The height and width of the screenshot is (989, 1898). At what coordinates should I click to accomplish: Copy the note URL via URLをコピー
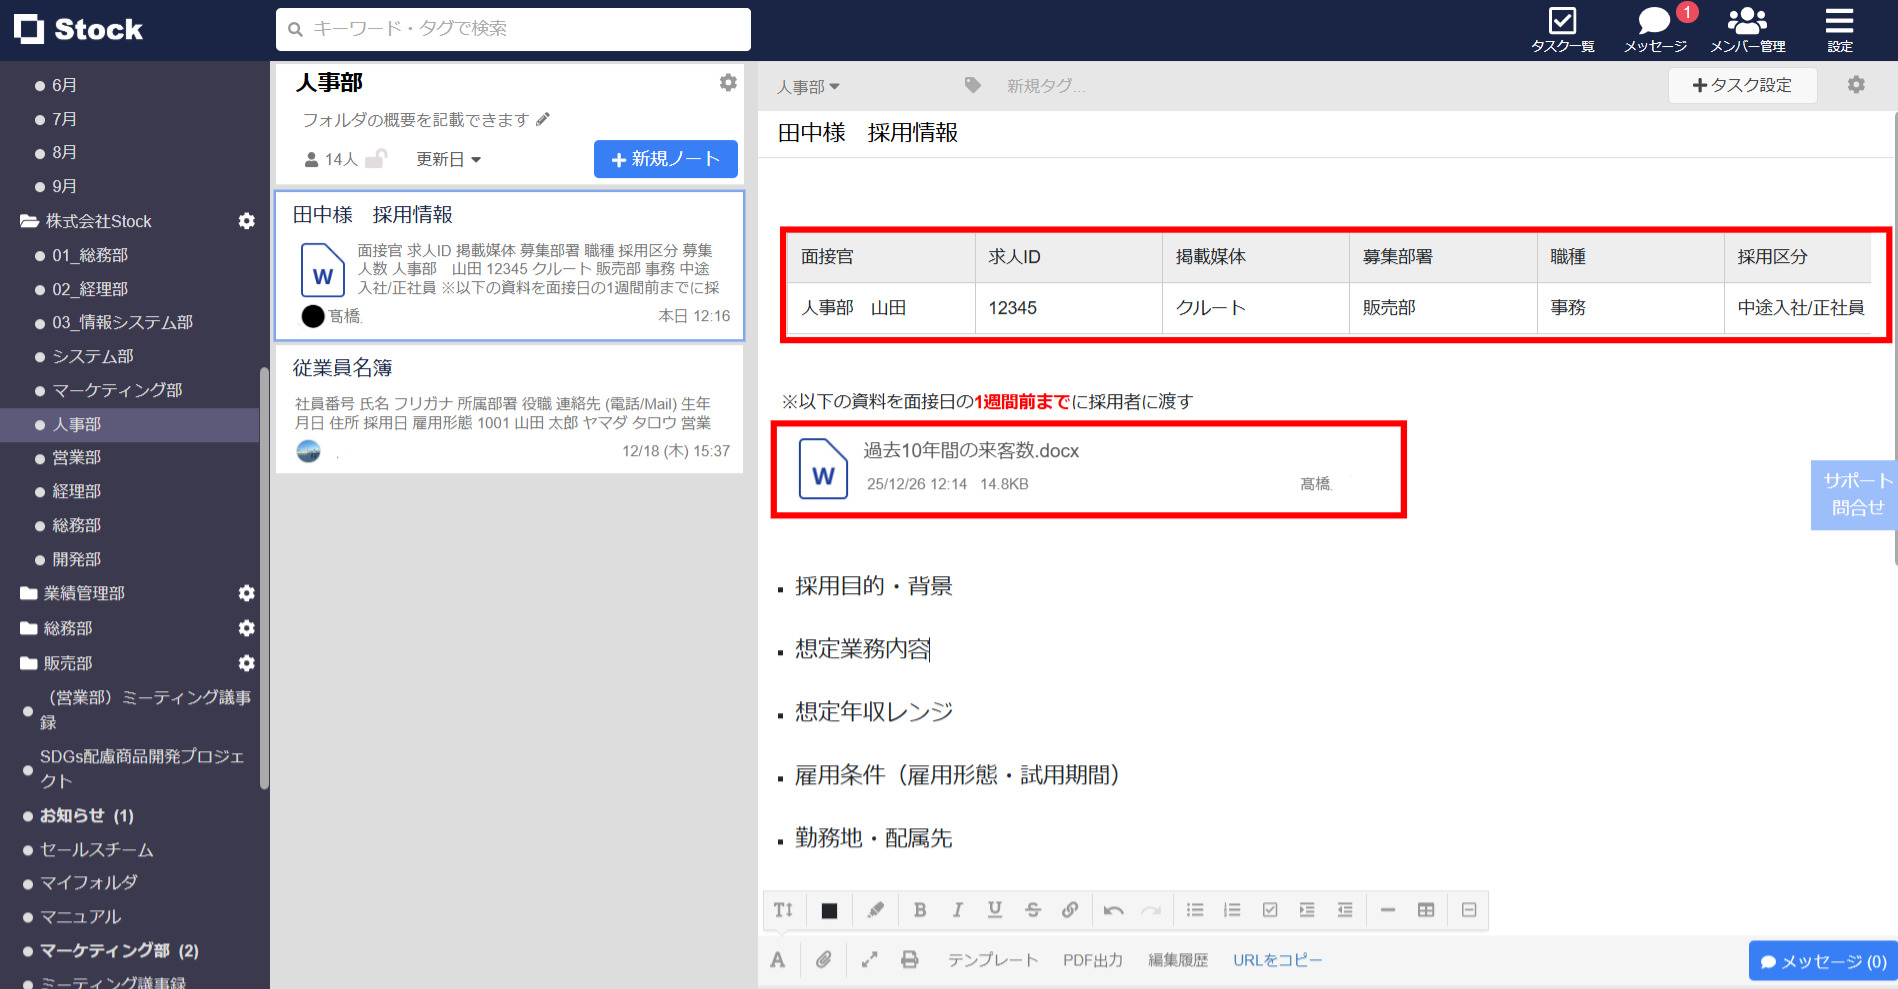pos(1277,959)
